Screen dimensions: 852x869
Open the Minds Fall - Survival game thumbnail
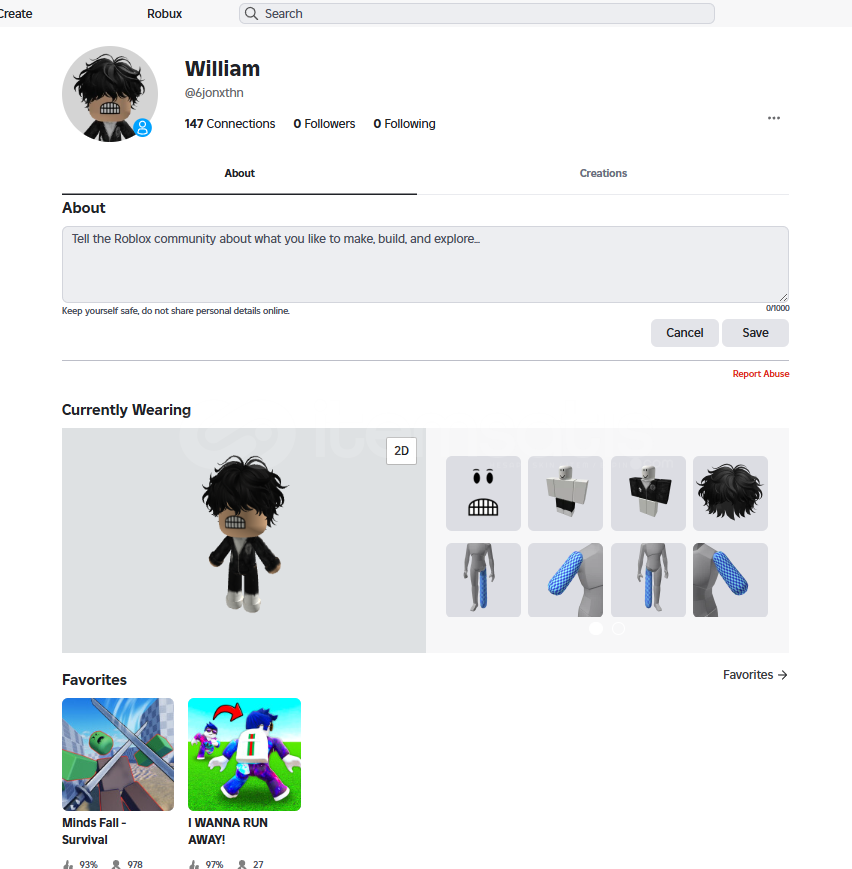click(x=118, y=754)
